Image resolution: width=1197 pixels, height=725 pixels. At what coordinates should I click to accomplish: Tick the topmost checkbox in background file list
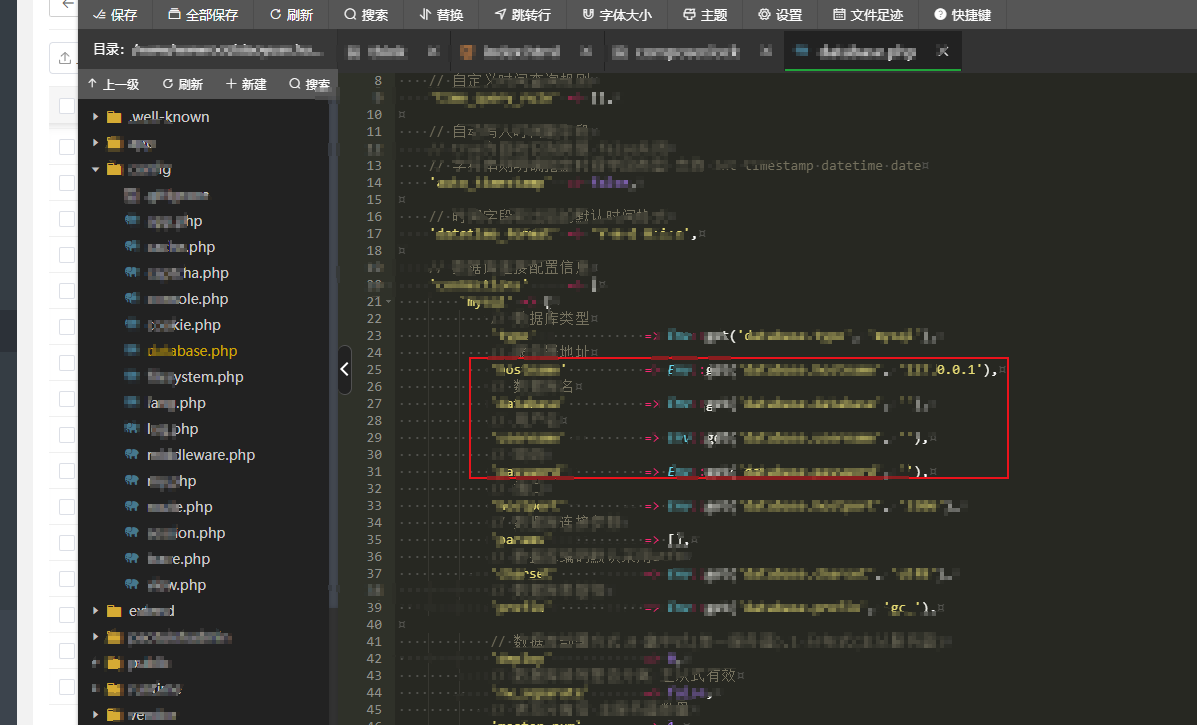(x=66, y=106)
